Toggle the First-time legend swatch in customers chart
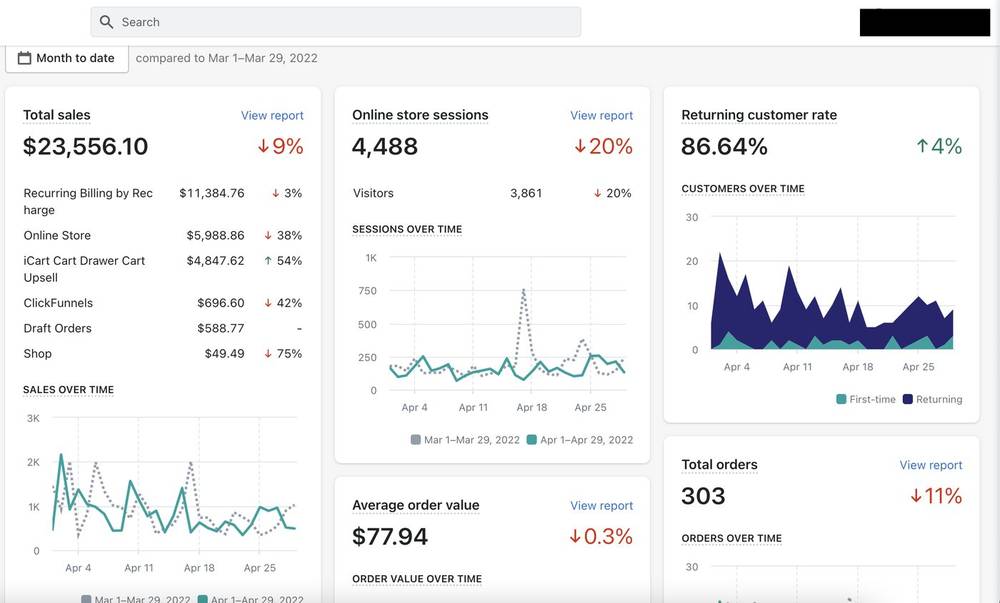This screenshot has width=1000, height=603. [841, 400]
